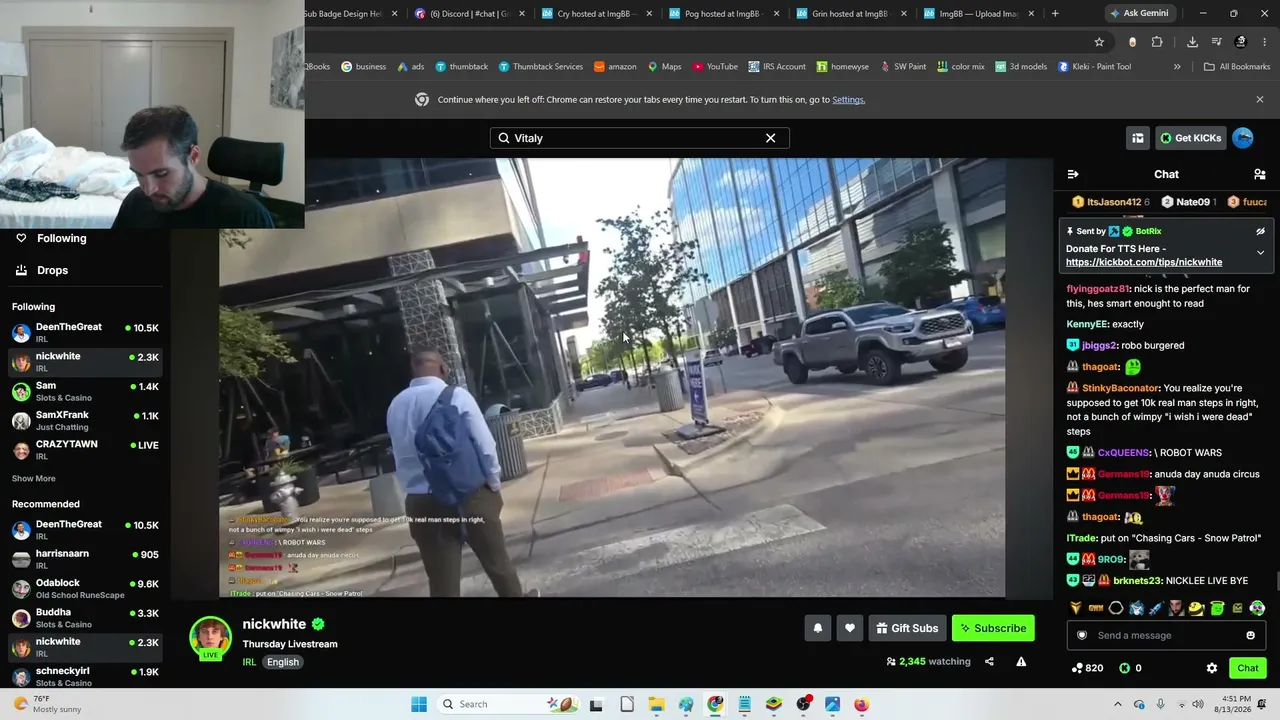Open Firefox from taskbar
Image resolution: width=1280 pixels, height=720 pixels.
pyautogui.click(x=862, y=704)
